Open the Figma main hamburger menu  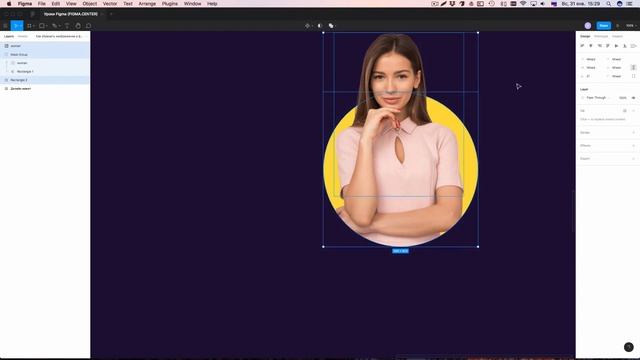(5, 26)
